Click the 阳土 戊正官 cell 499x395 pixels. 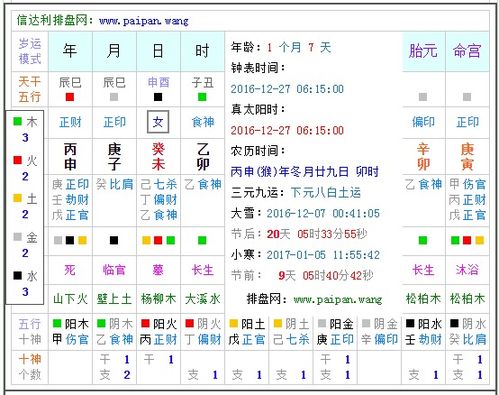pos(247,332)
